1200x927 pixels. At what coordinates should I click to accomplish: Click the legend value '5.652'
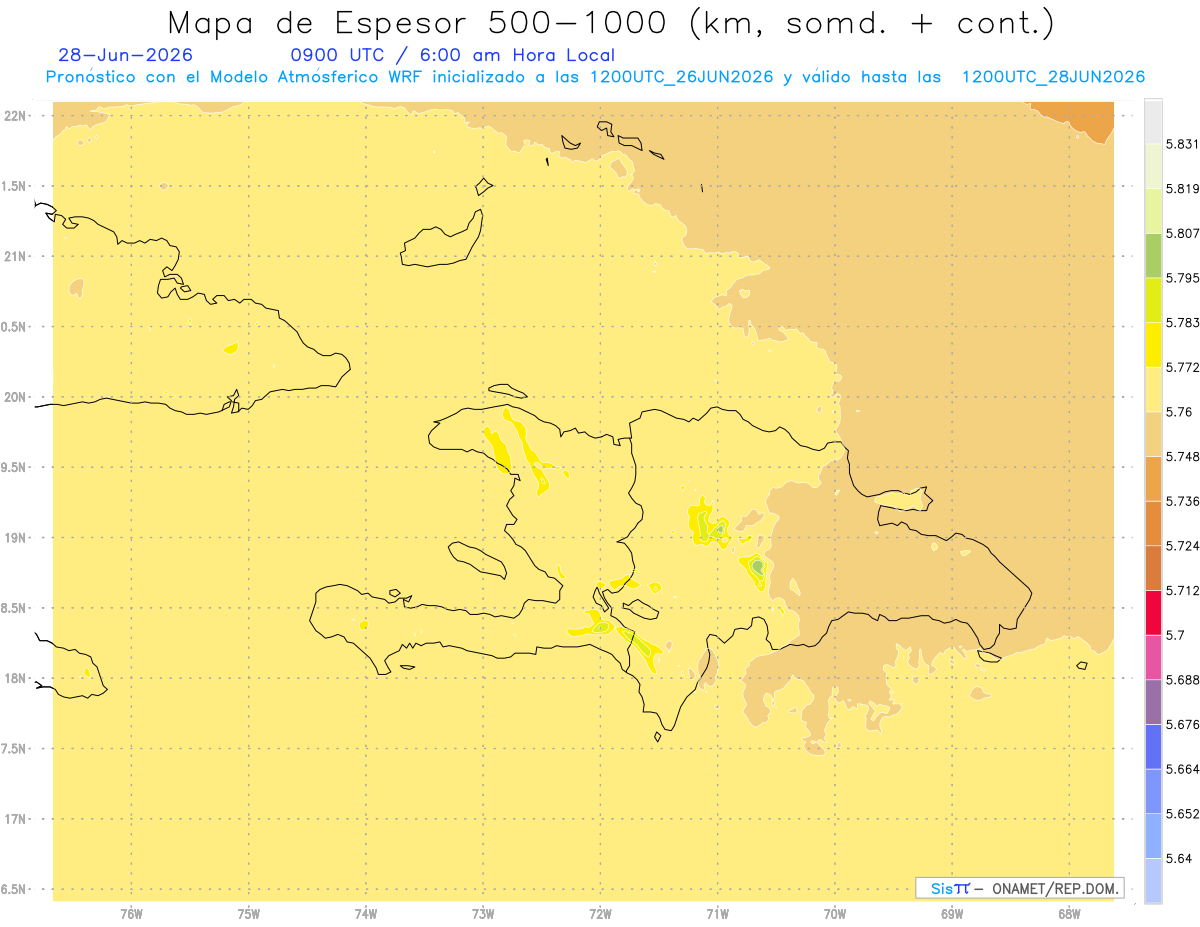pos(1183,814)
